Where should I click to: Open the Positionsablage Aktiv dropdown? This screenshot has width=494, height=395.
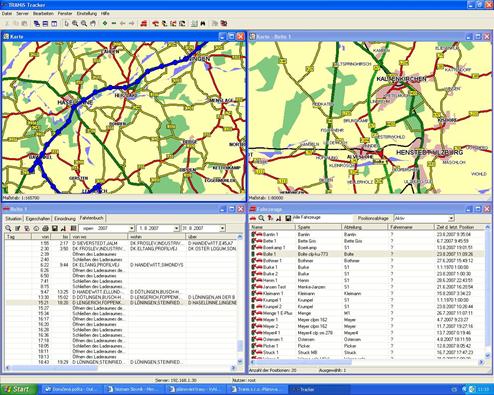[x=451, y=218]
